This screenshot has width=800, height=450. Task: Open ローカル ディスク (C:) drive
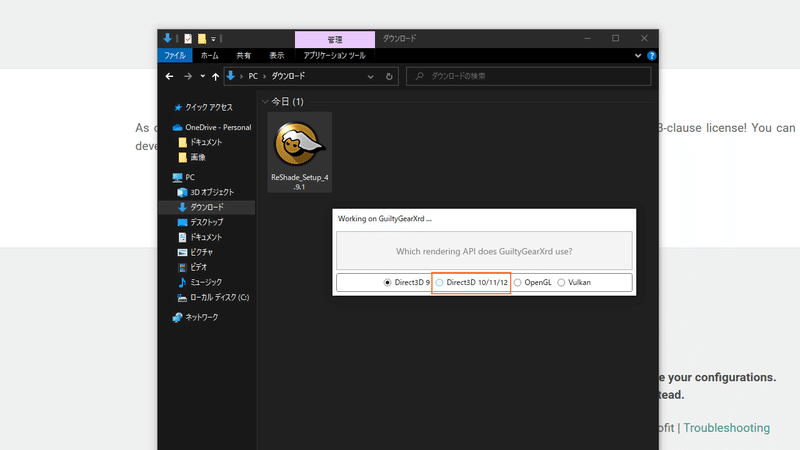(213, 297)
